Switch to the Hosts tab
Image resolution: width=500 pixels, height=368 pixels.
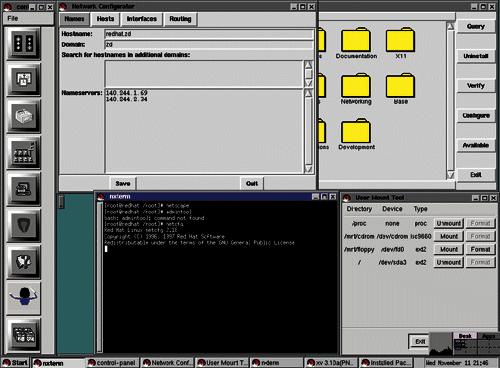(x=105, y=19)
